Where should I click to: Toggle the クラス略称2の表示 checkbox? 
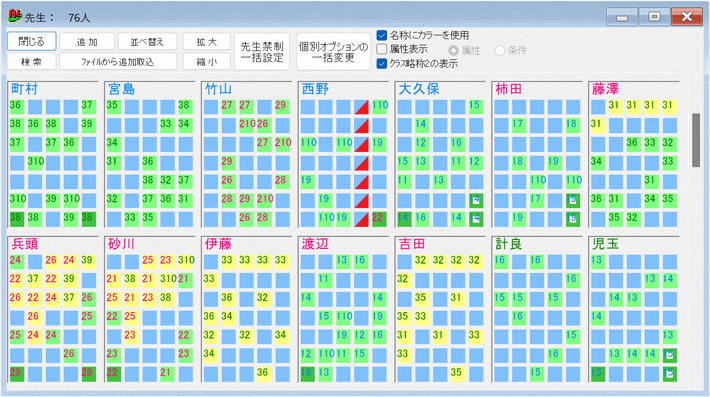coord(382,63)
